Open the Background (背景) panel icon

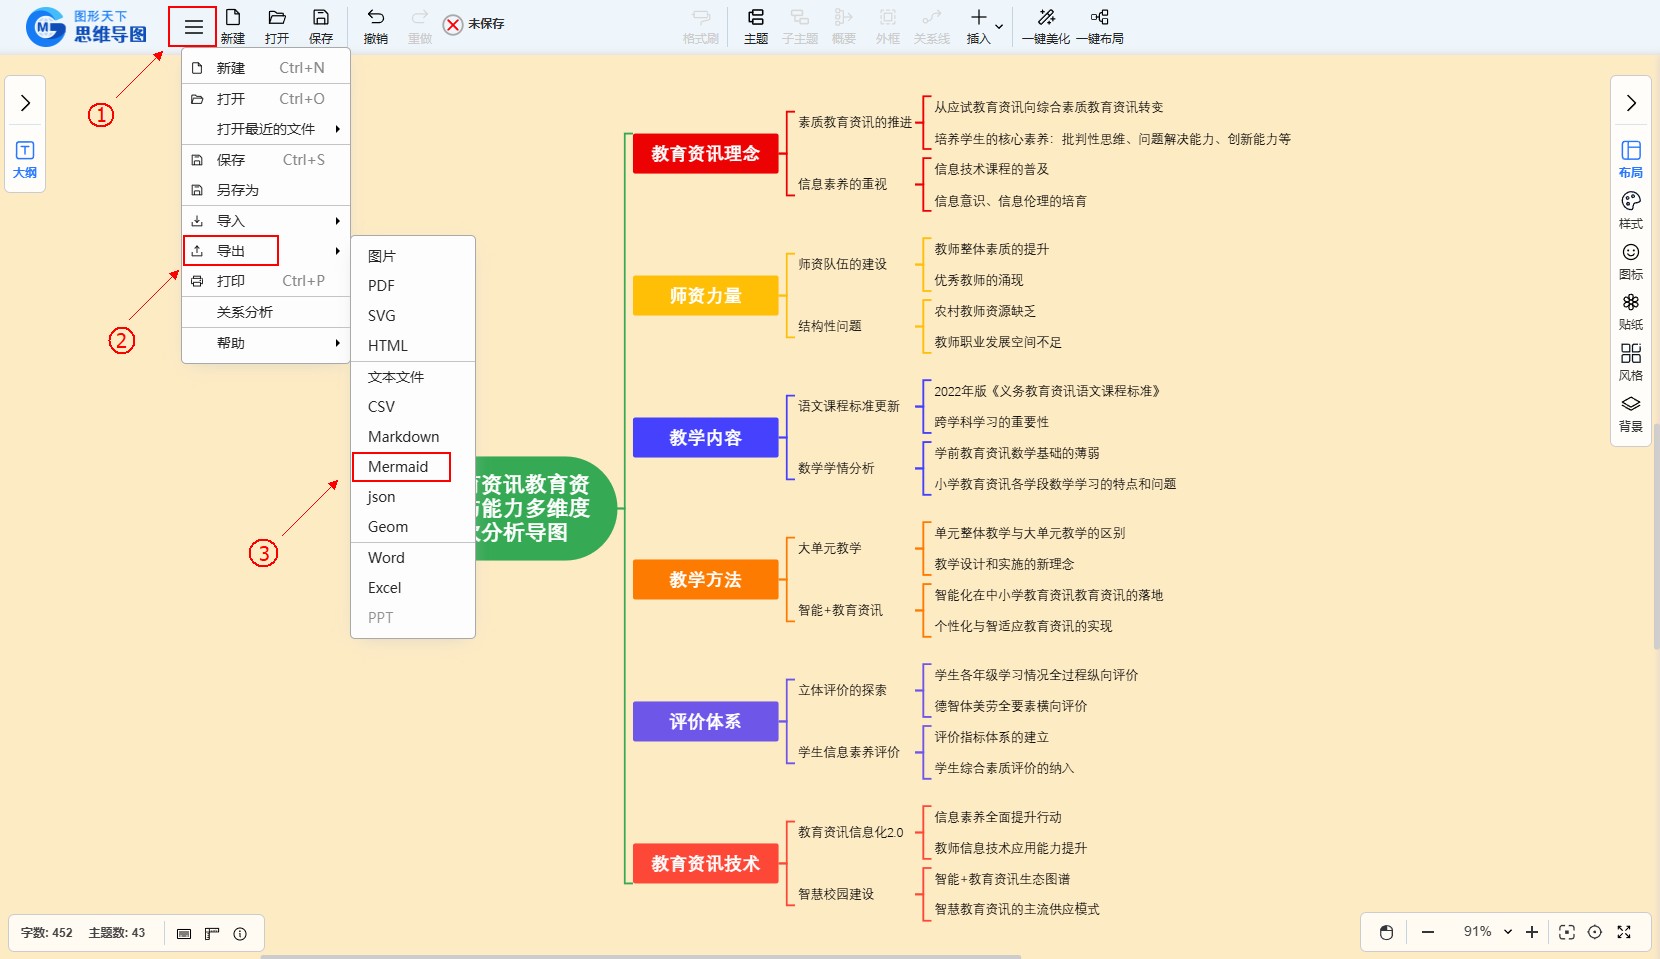tap(1630, 412)
